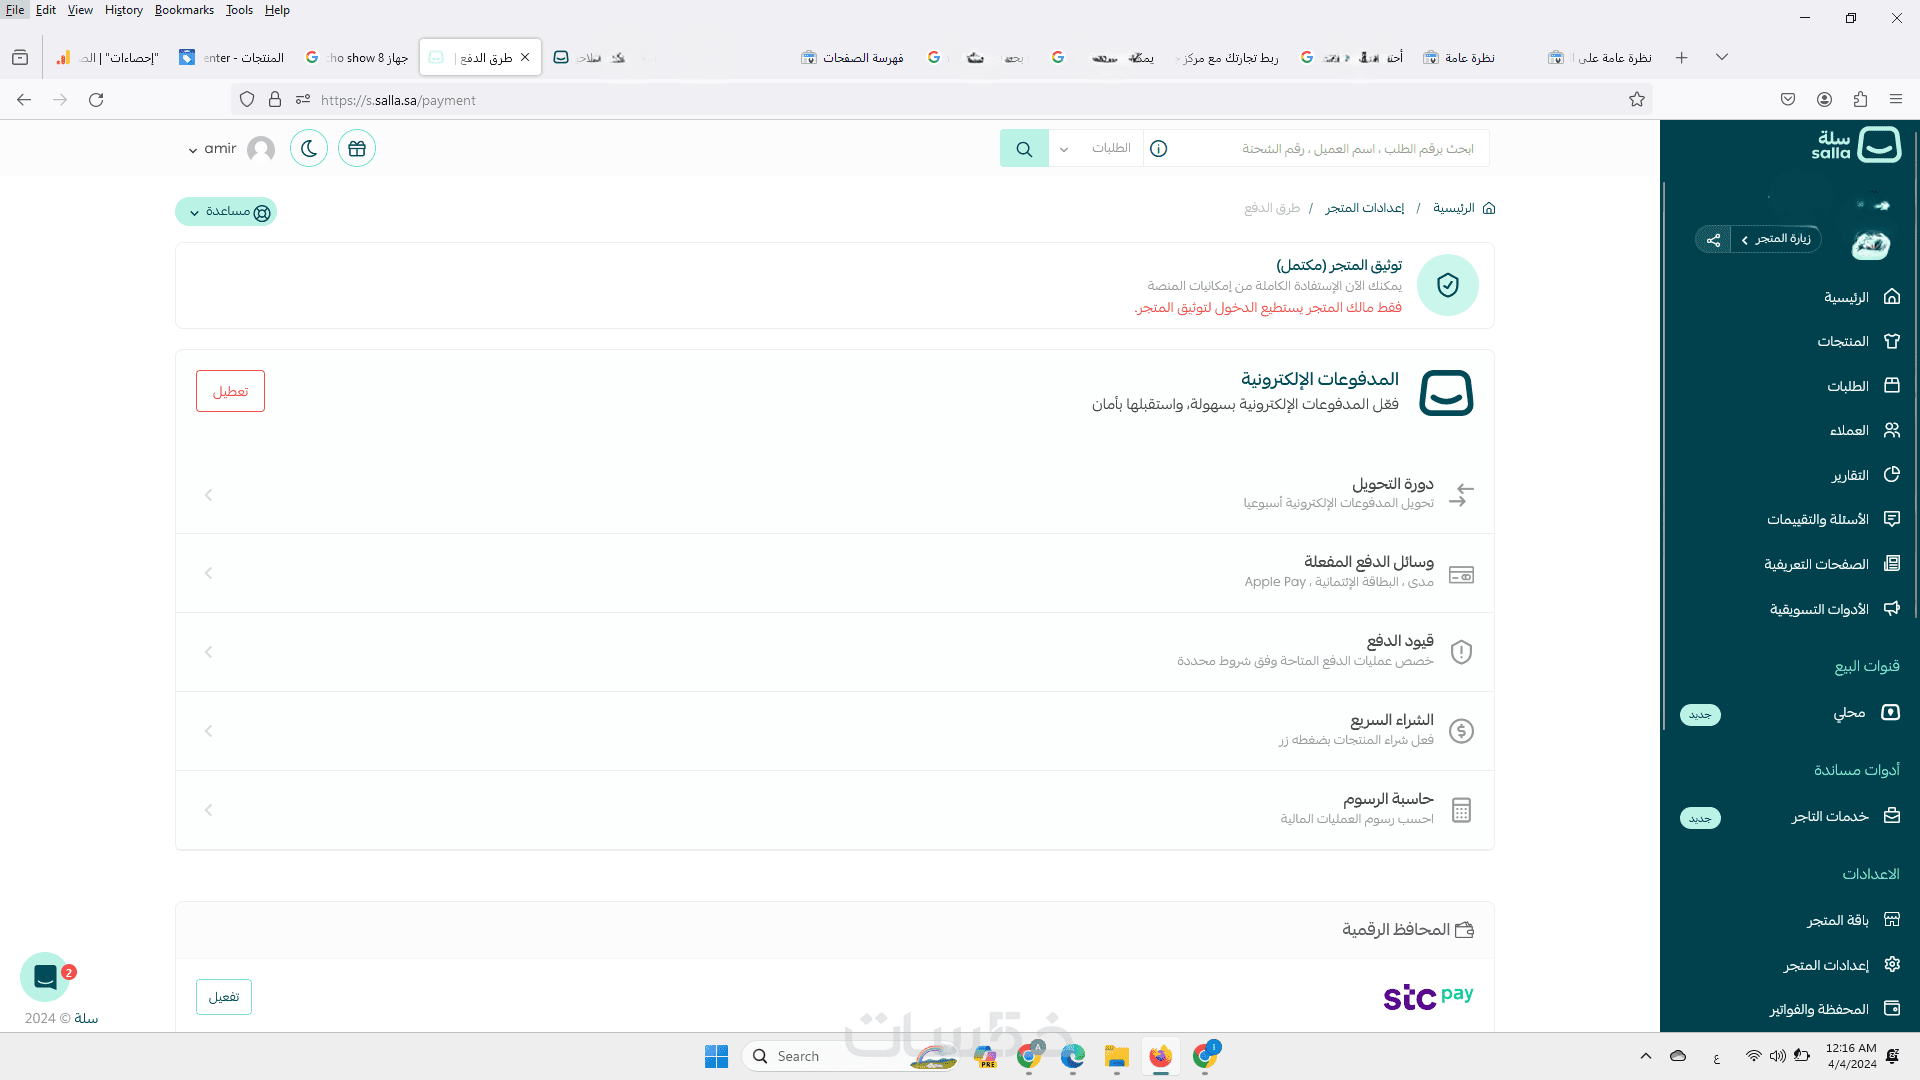Click the المحفظة والفواتير wallet icon
1920x1080 pixels.
click(x=1892, y=1008)
